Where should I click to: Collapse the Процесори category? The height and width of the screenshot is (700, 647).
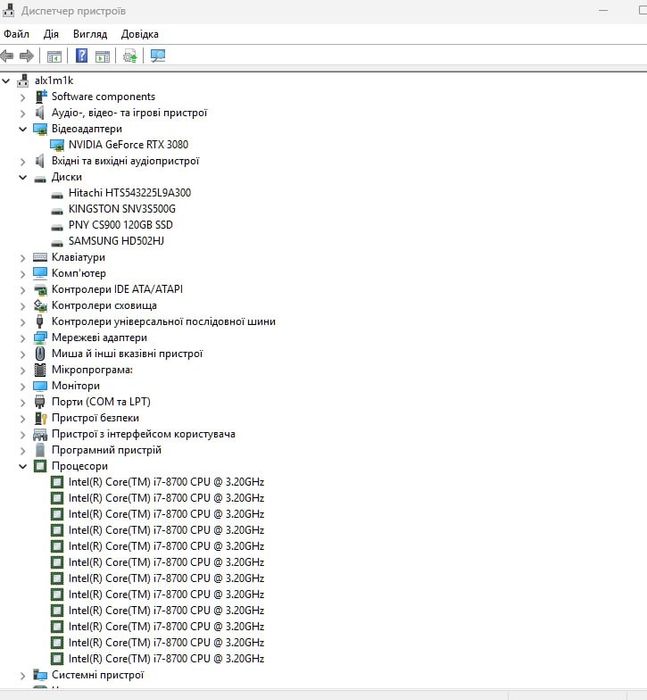23,467
